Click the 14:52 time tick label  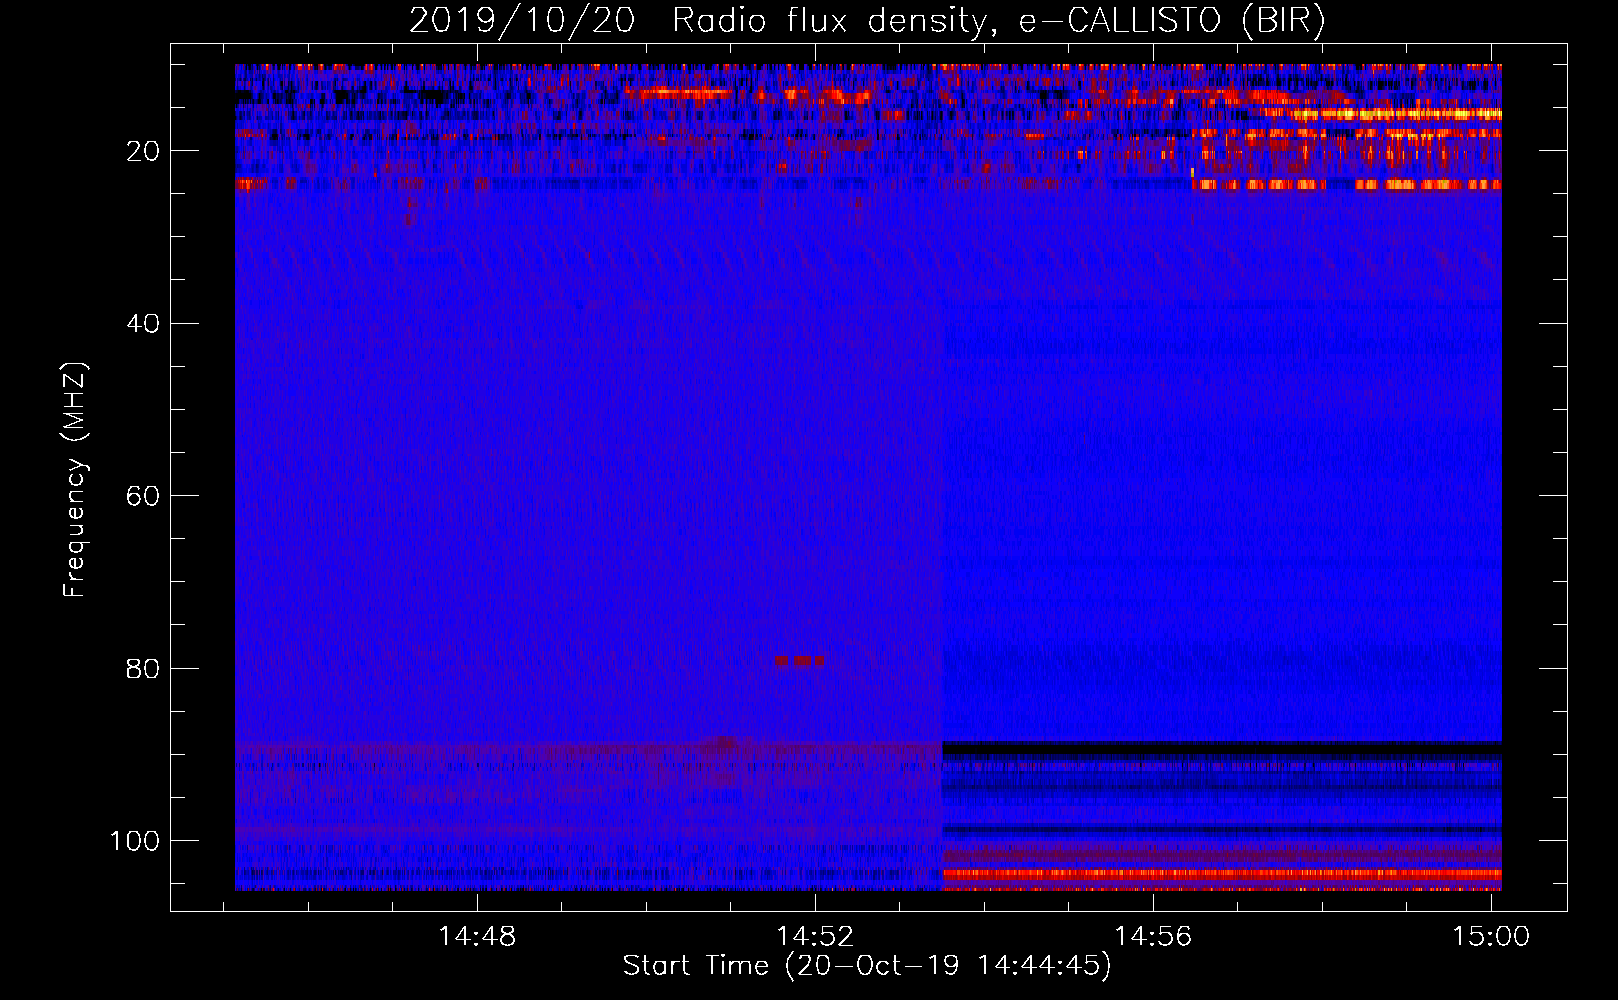coord(815,937)
